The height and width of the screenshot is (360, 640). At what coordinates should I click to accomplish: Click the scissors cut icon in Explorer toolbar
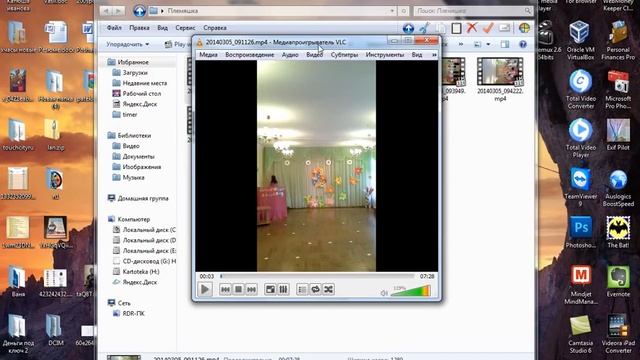[424, 28]
